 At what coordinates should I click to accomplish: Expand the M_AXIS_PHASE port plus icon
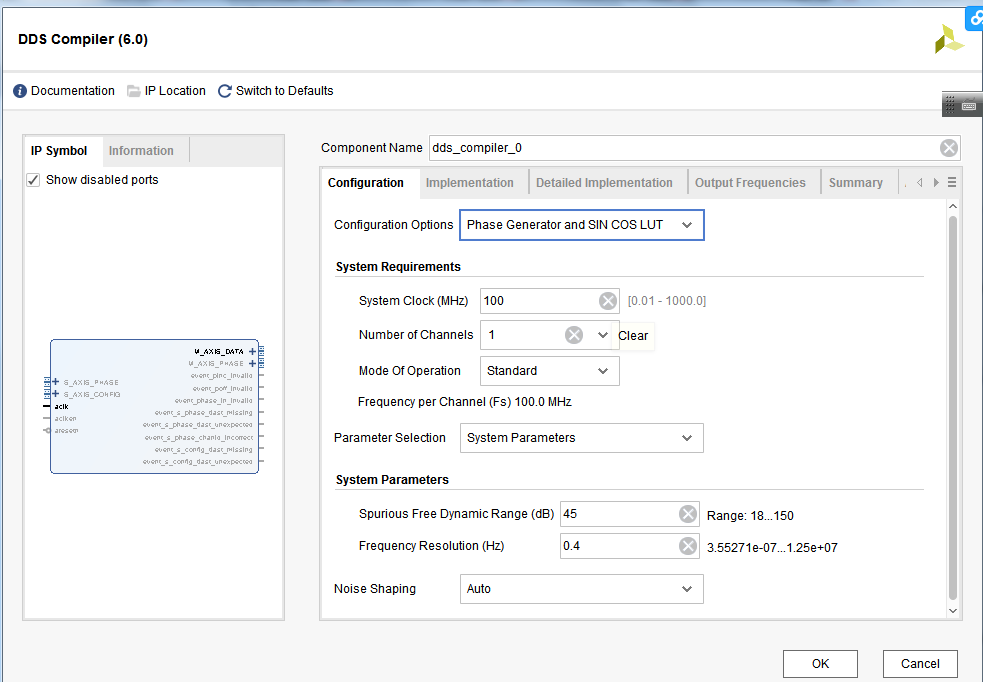coord(253,364)
